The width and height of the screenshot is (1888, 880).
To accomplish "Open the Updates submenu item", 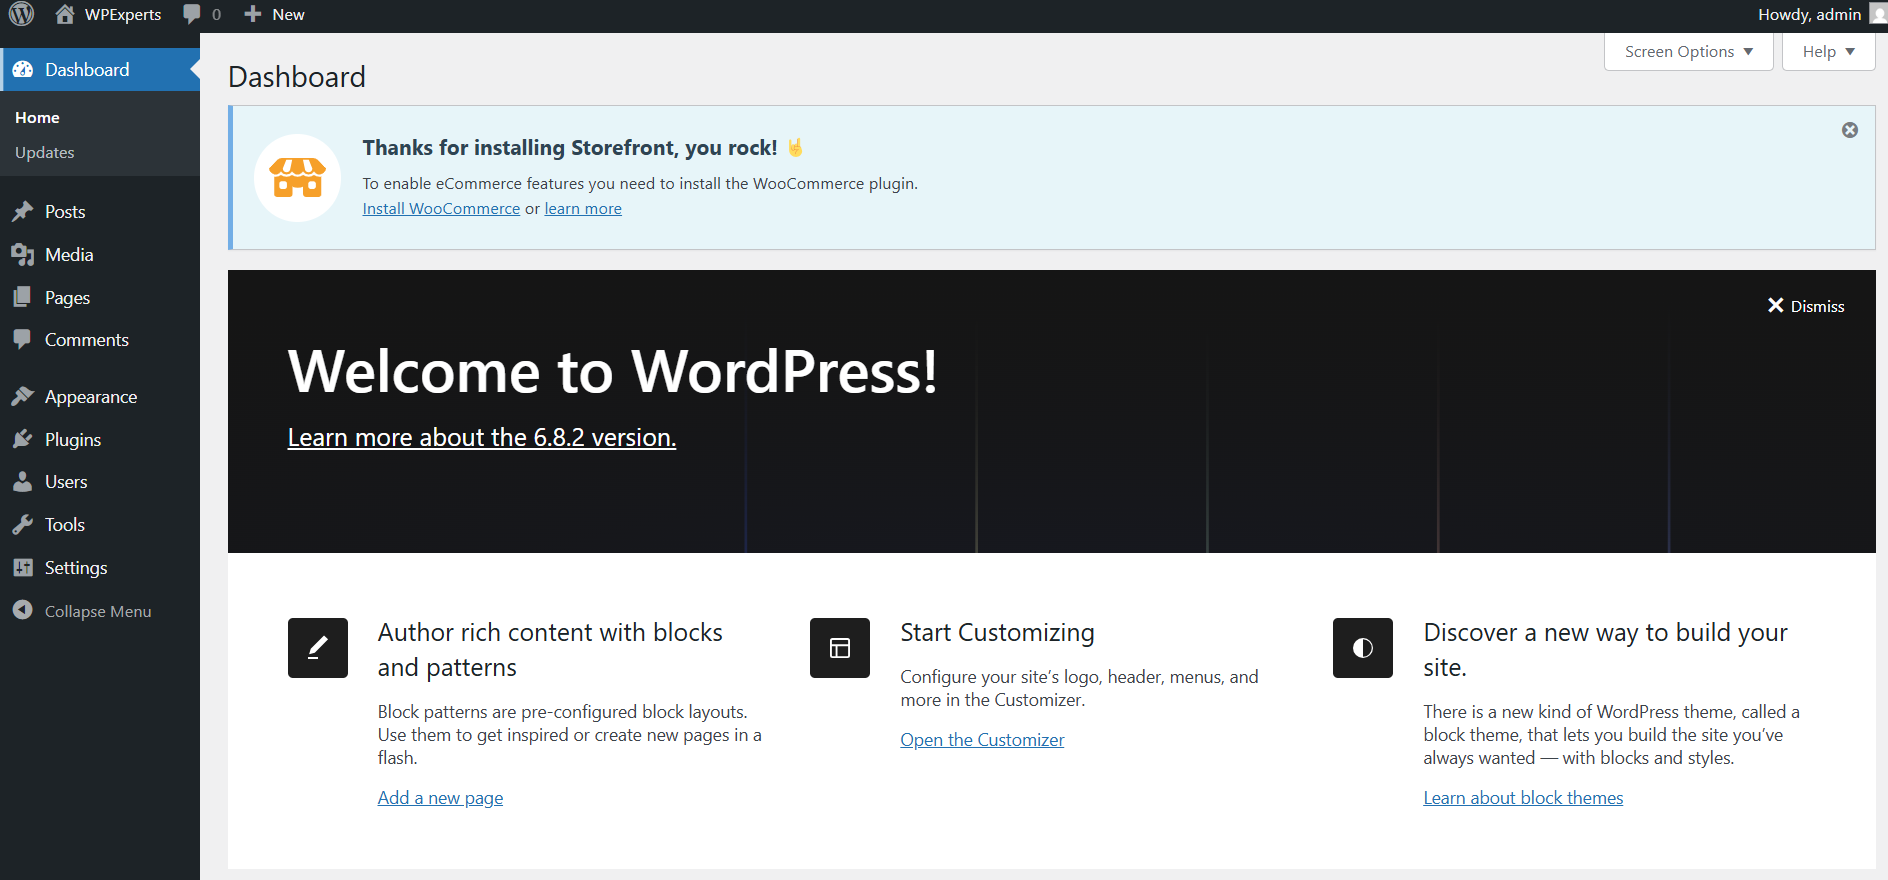I will click(x=45, y=153).
